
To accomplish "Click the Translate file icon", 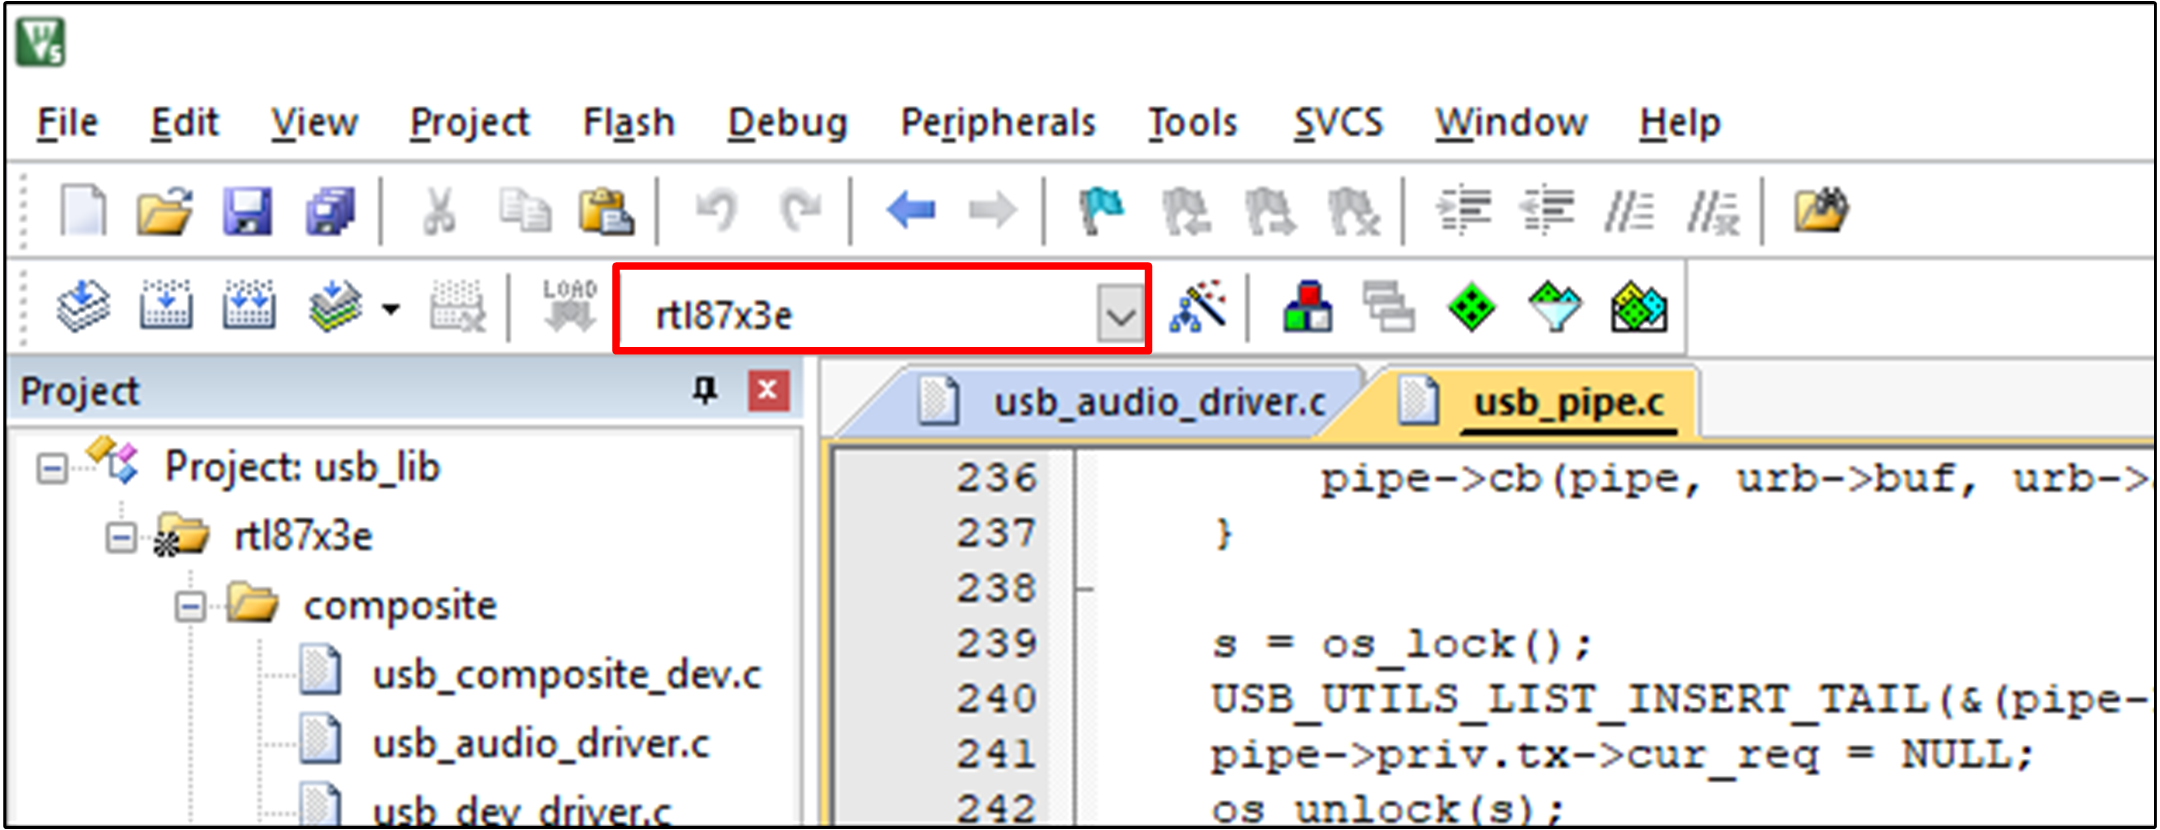I will click(x=83, y=305).
